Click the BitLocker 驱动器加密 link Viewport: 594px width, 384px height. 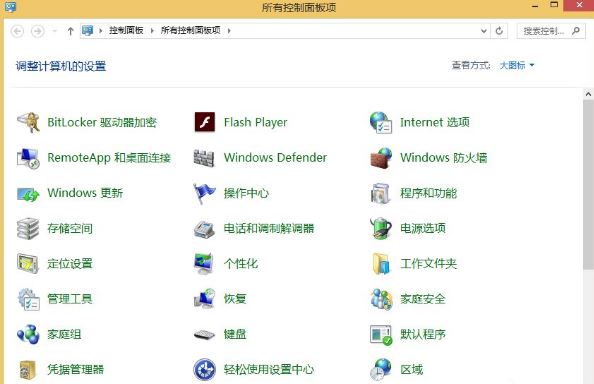click(x=102, y=122)
